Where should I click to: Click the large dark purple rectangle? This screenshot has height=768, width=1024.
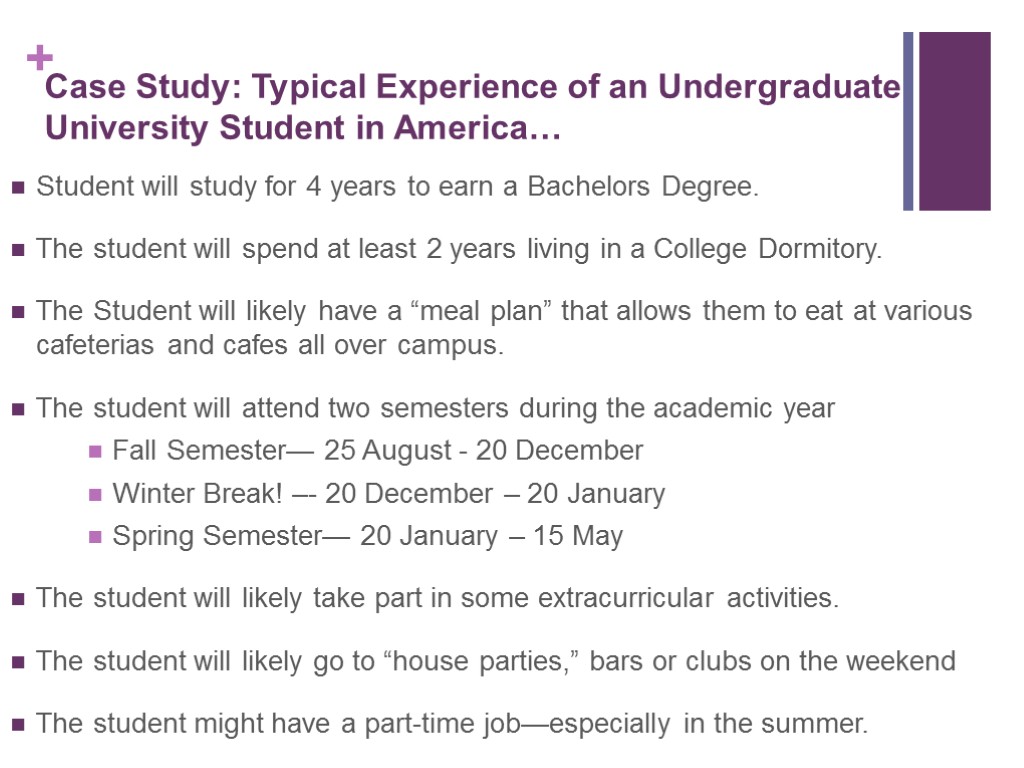point(954,121)
